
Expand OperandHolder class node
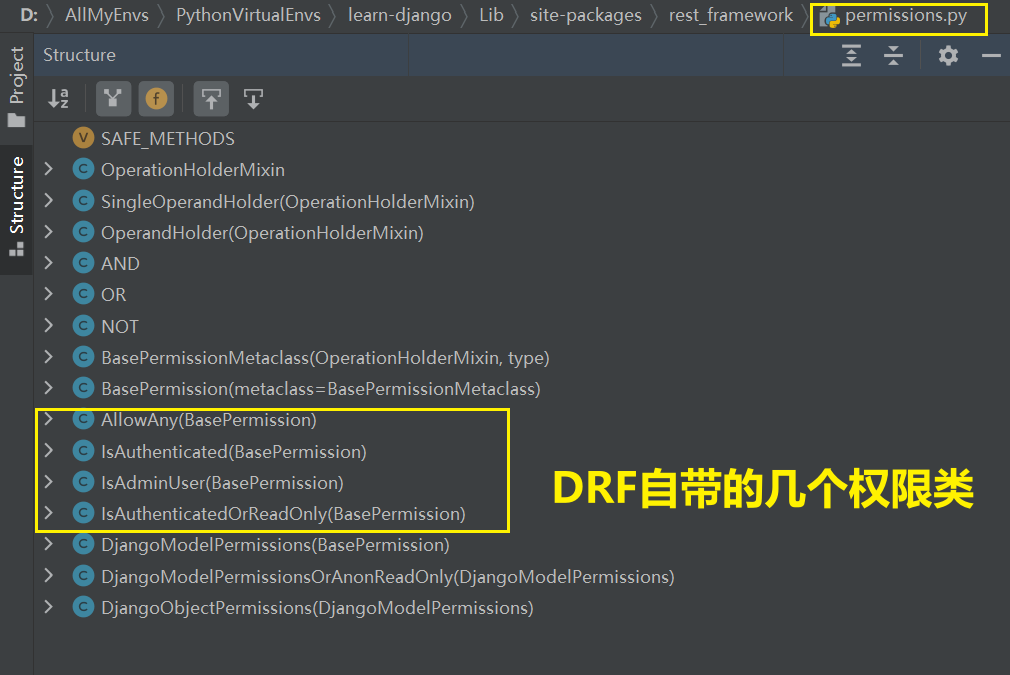[49, 231]
